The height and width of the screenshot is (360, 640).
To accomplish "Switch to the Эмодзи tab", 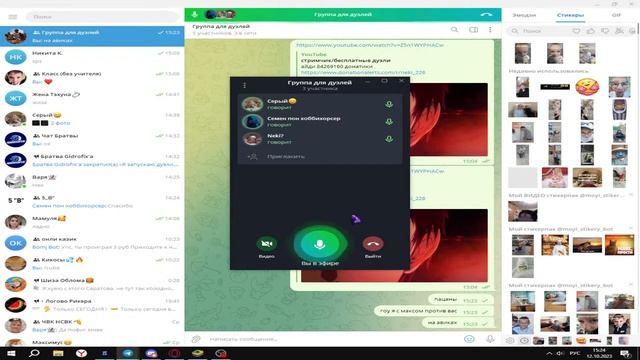I will point(524,15).
